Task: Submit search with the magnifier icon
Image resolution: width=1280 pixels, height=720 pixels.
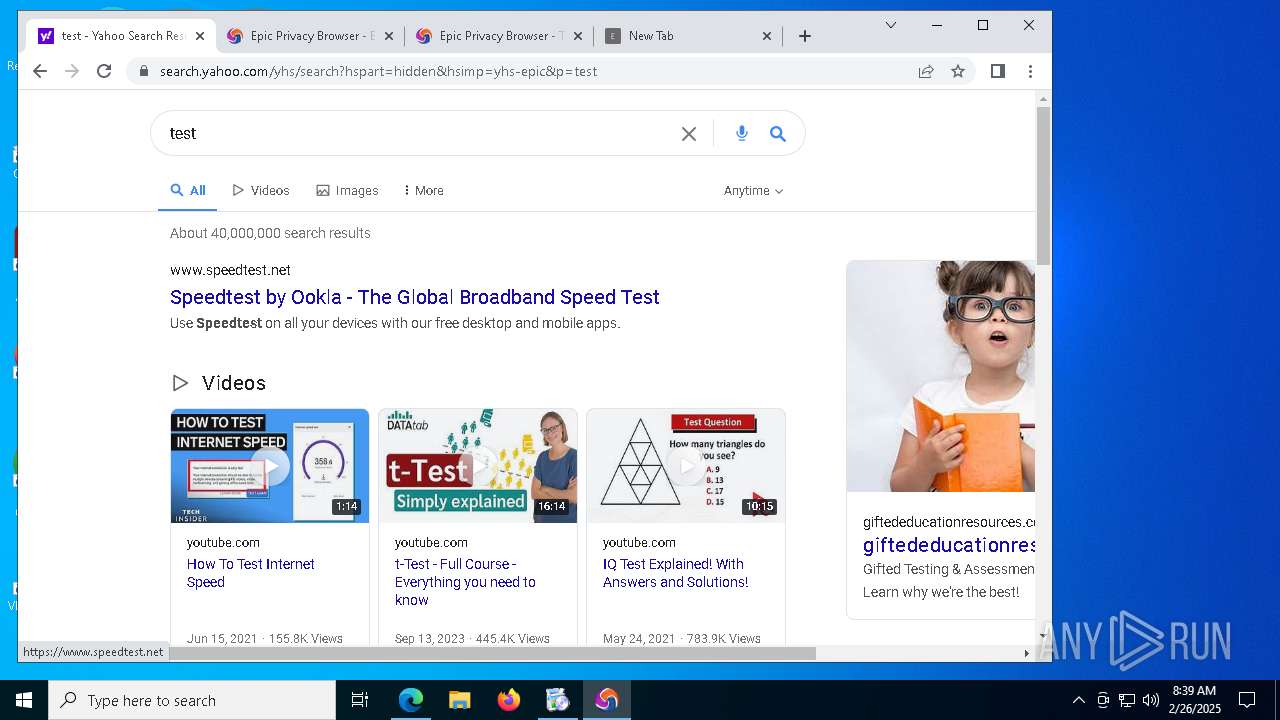Action: [x=778, y=134]
